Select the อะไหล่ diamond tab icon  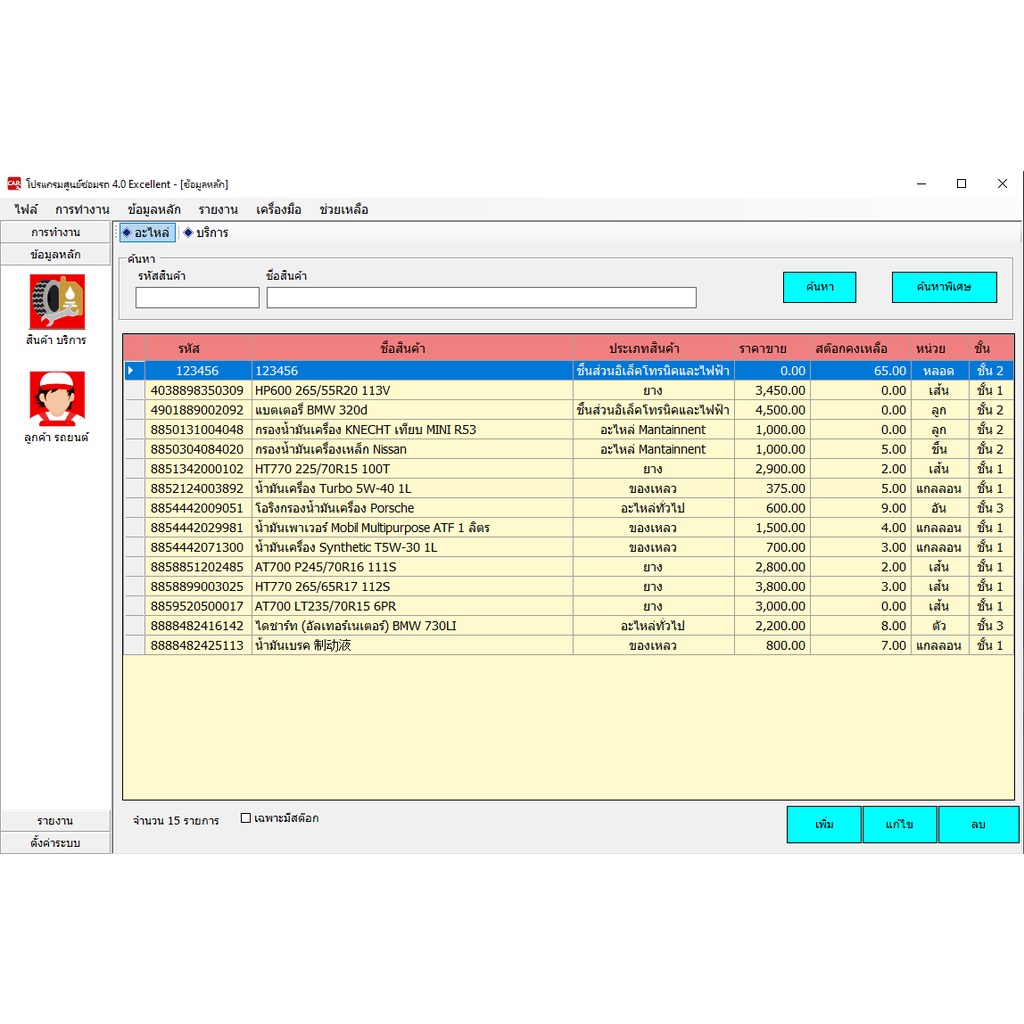[127, 232]
